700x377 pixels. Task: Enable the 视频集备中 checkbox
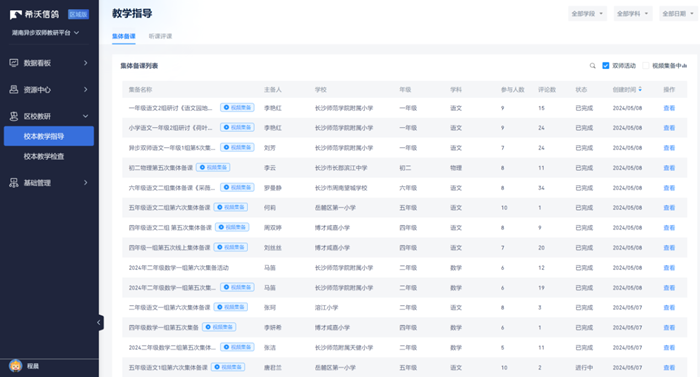click(646, 66)
